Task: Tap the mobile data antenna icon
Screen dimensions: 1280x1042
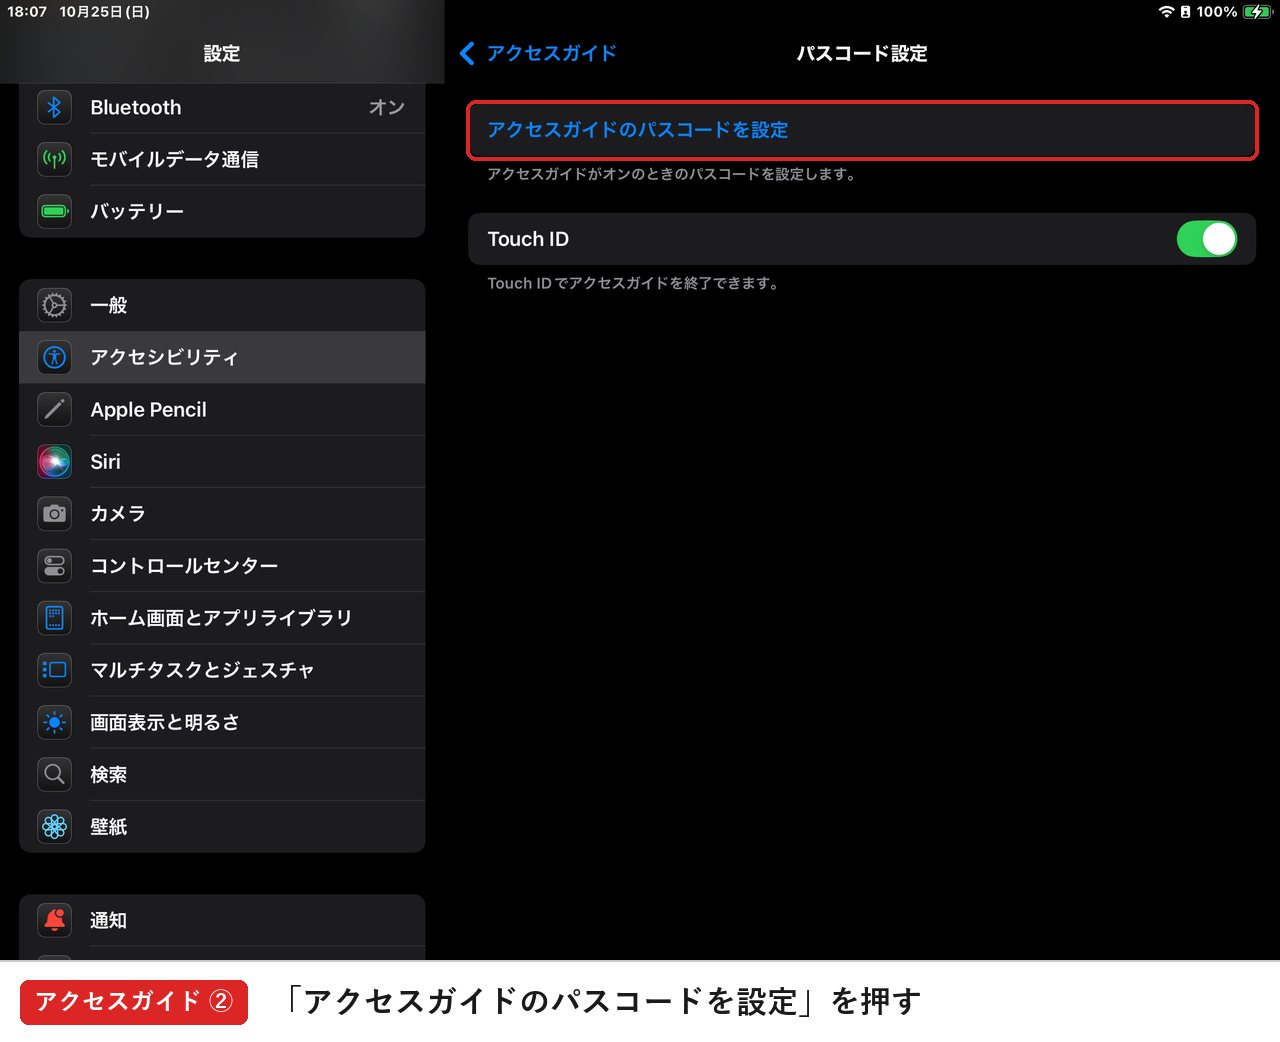Action: pos(55,159)
